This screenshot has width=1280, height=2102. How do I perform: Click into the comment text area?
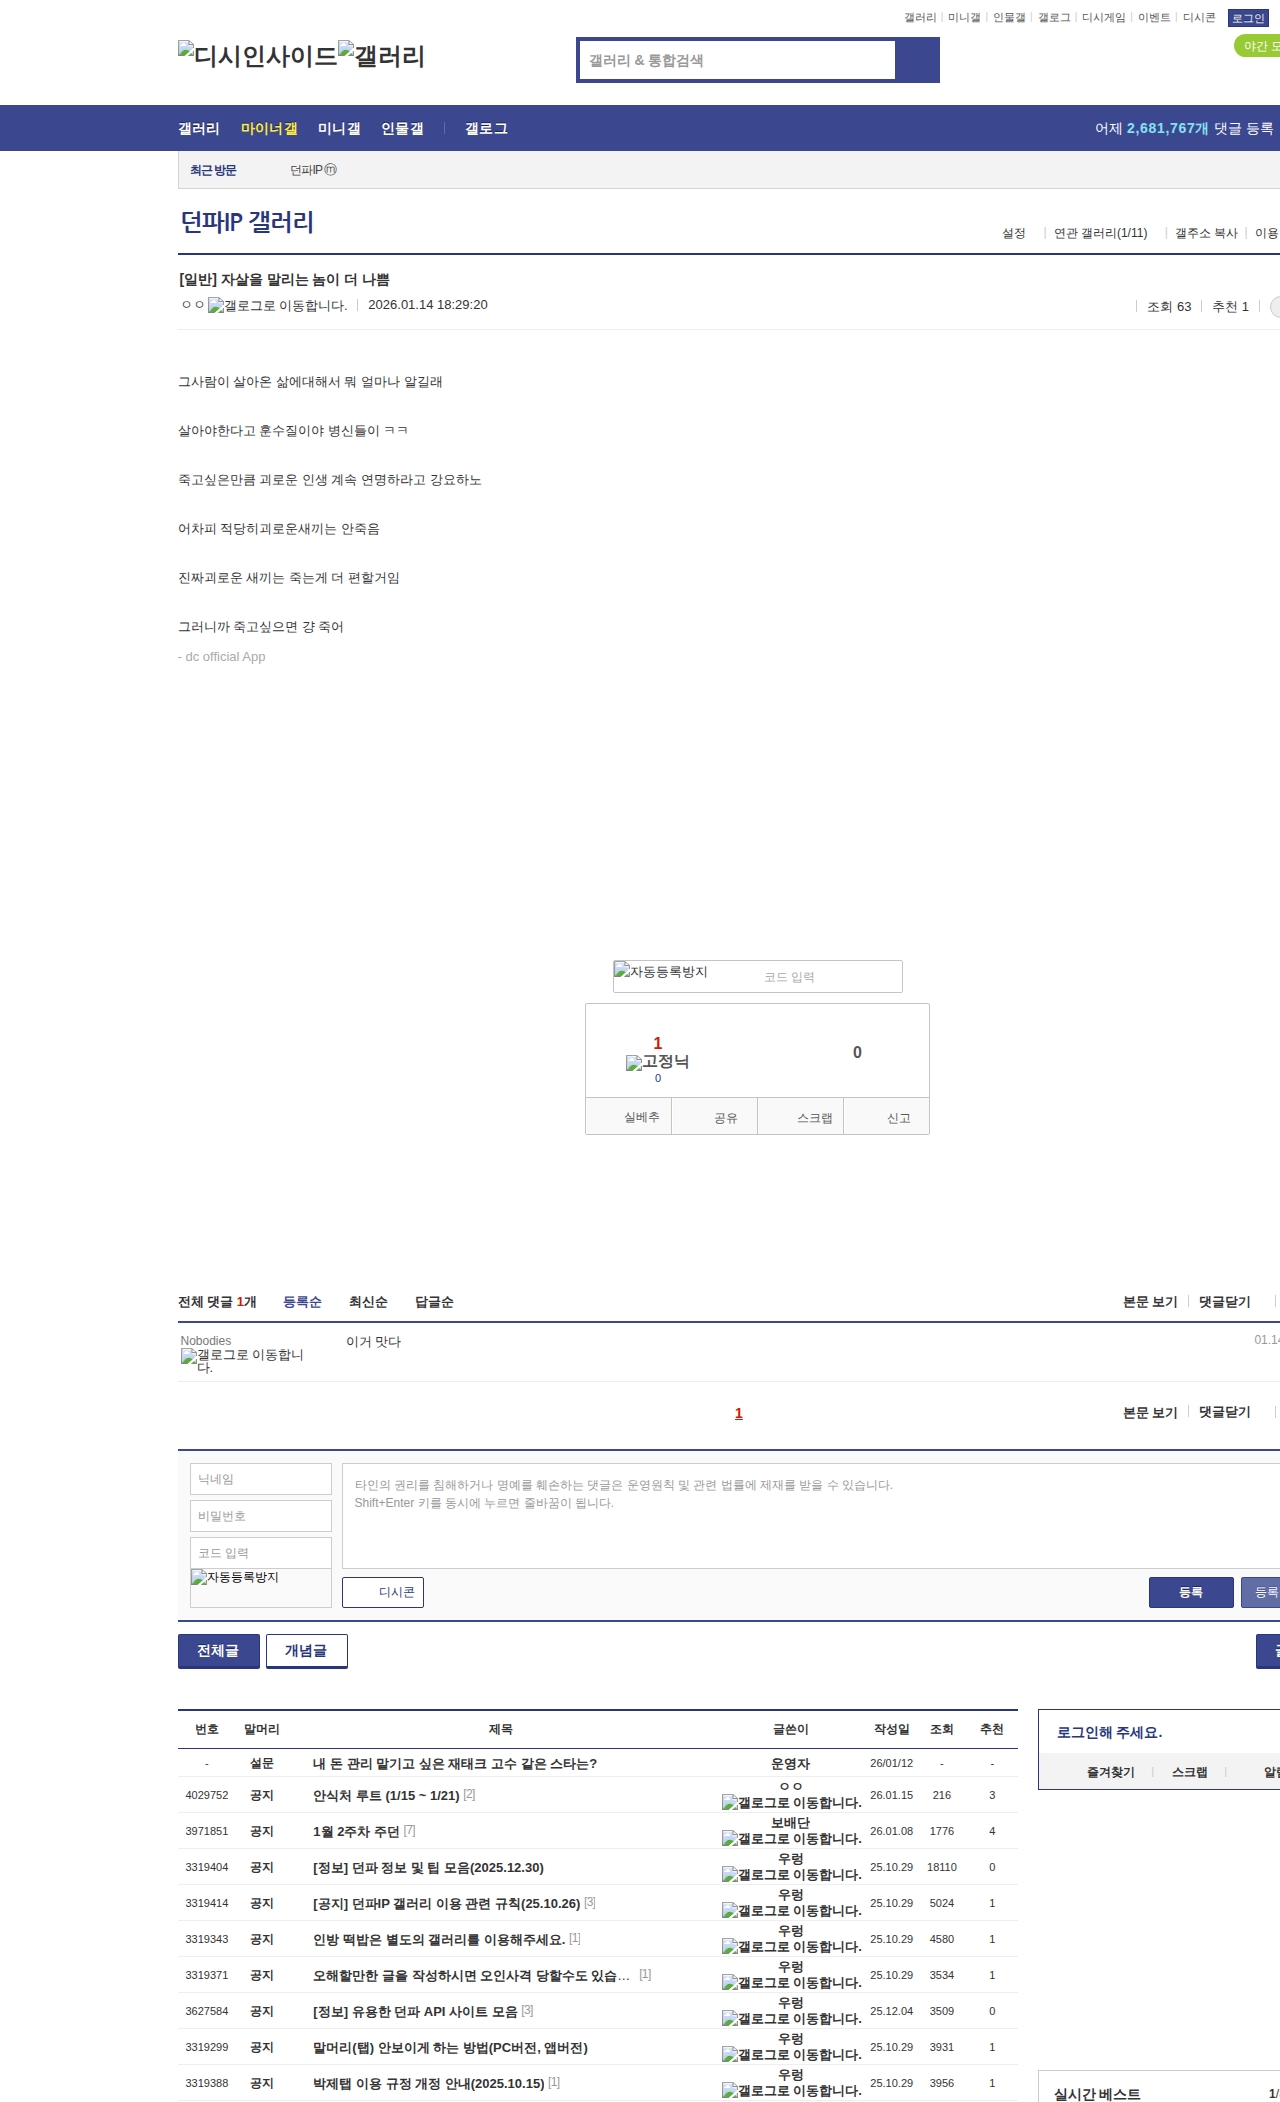pos(811,1516)
